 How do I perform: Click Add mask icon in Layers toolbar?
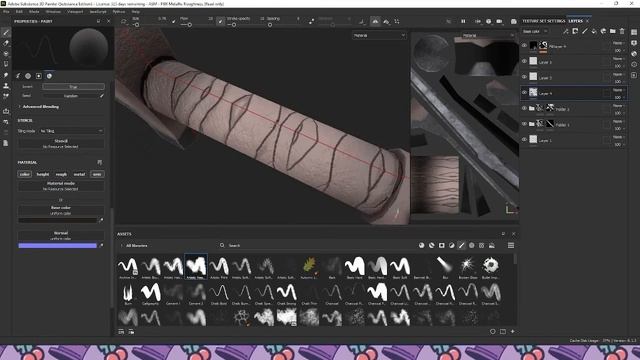[x=575, y=31]
